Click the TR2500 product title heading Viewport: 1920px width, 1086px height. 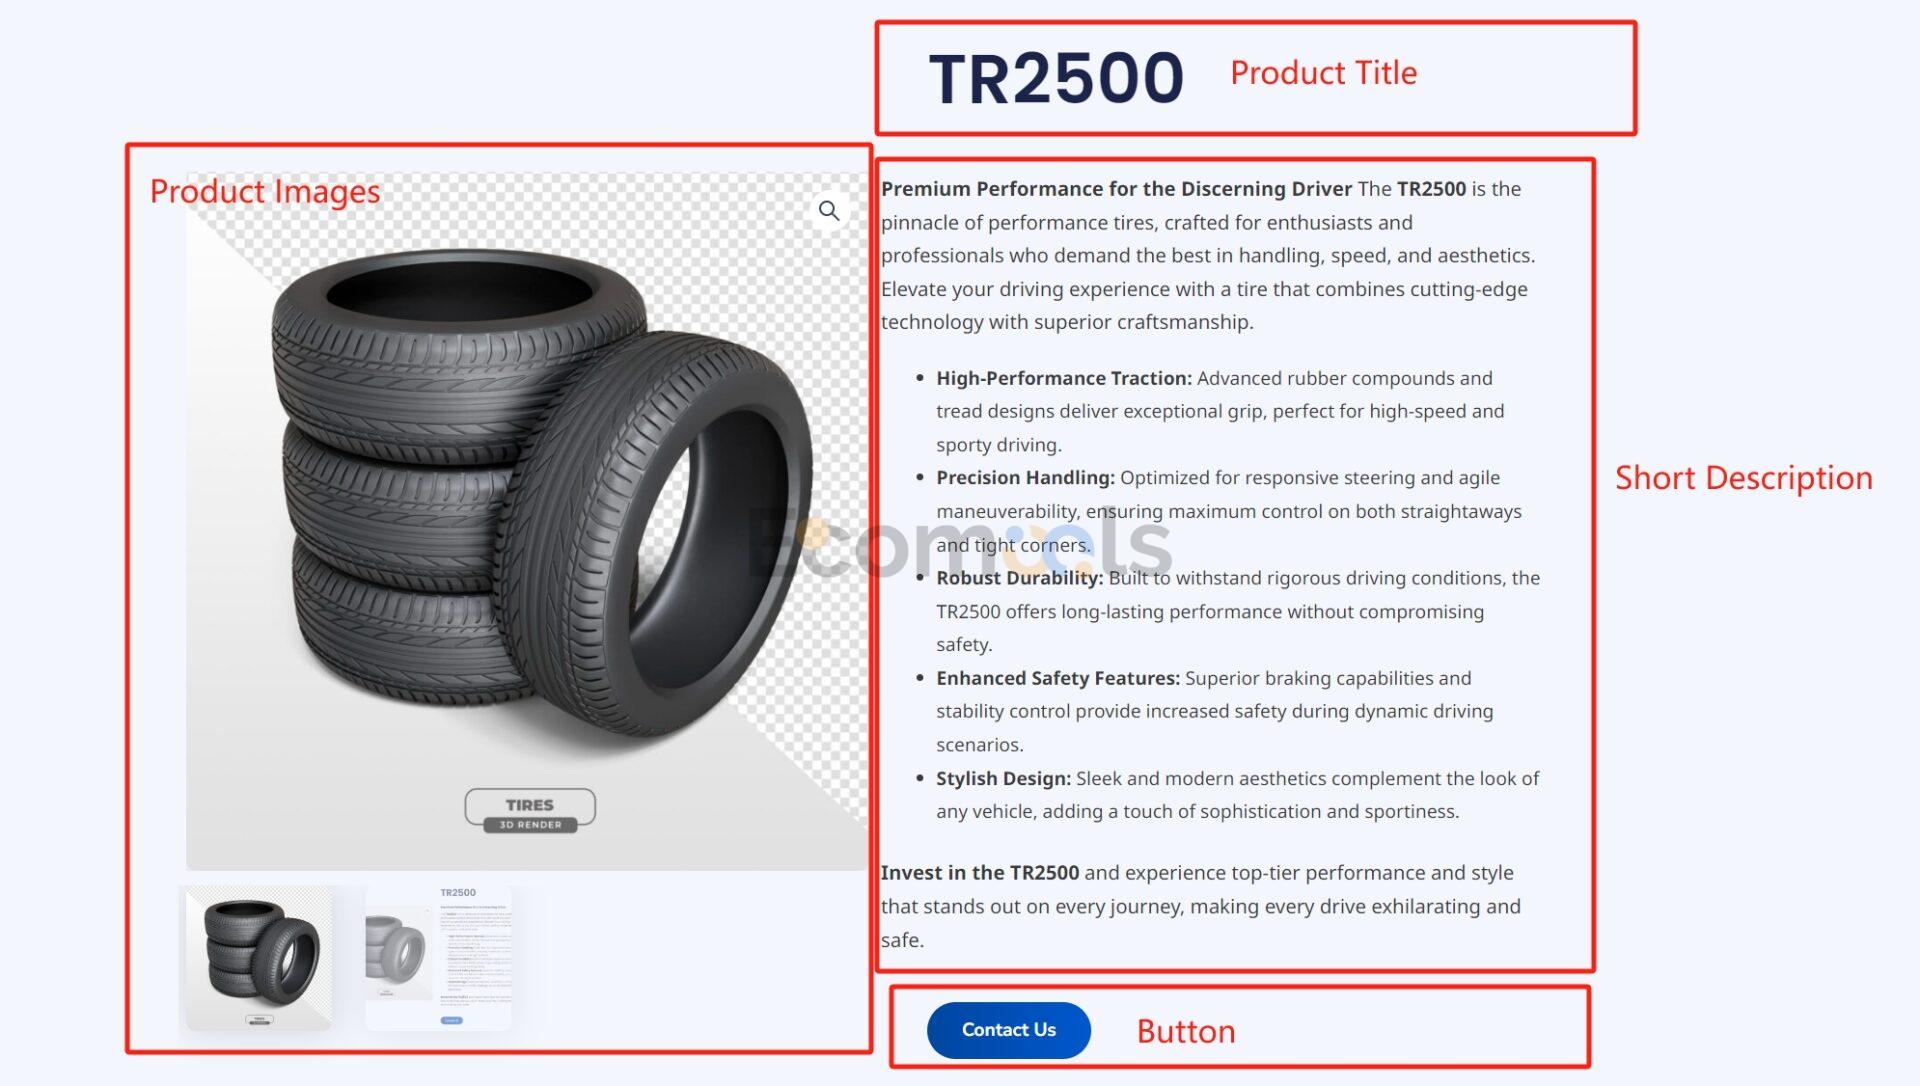1056,78
